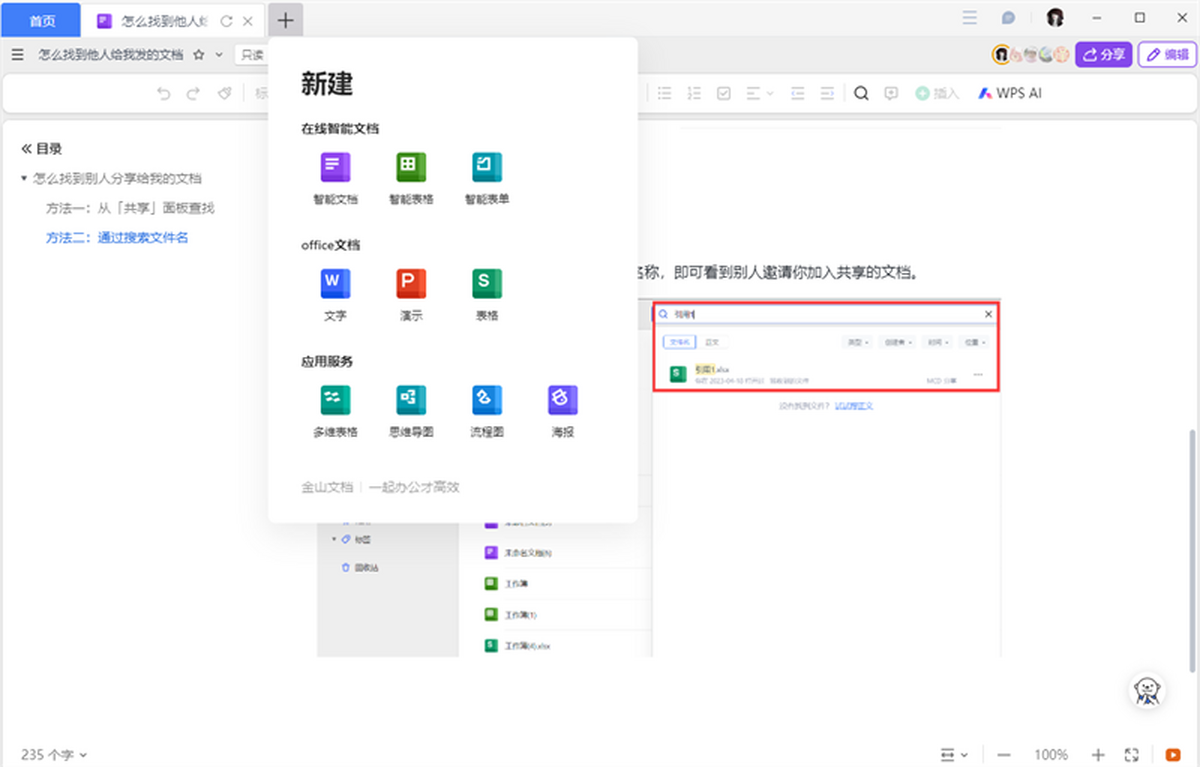Jump to 方法一 in the outline
This screenshot has height=767, width=1200.
click(130, 208)
